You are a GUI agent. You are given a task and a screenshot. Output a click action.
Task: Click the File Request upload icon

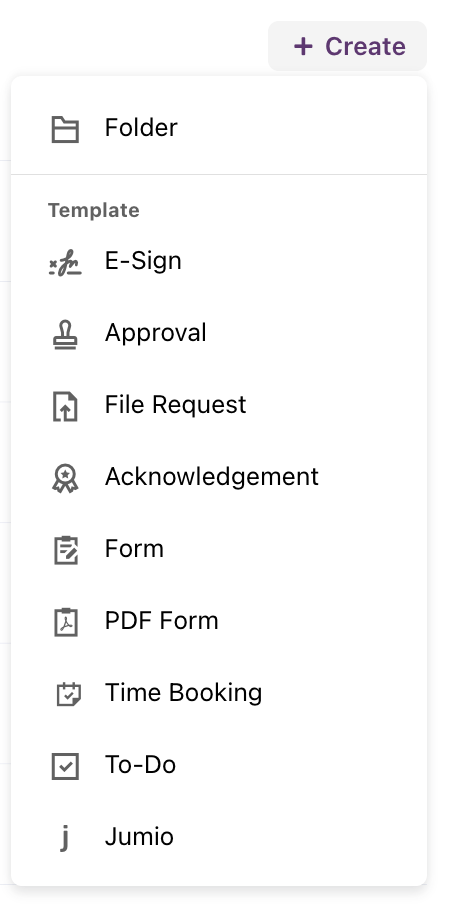click(65, 406)
